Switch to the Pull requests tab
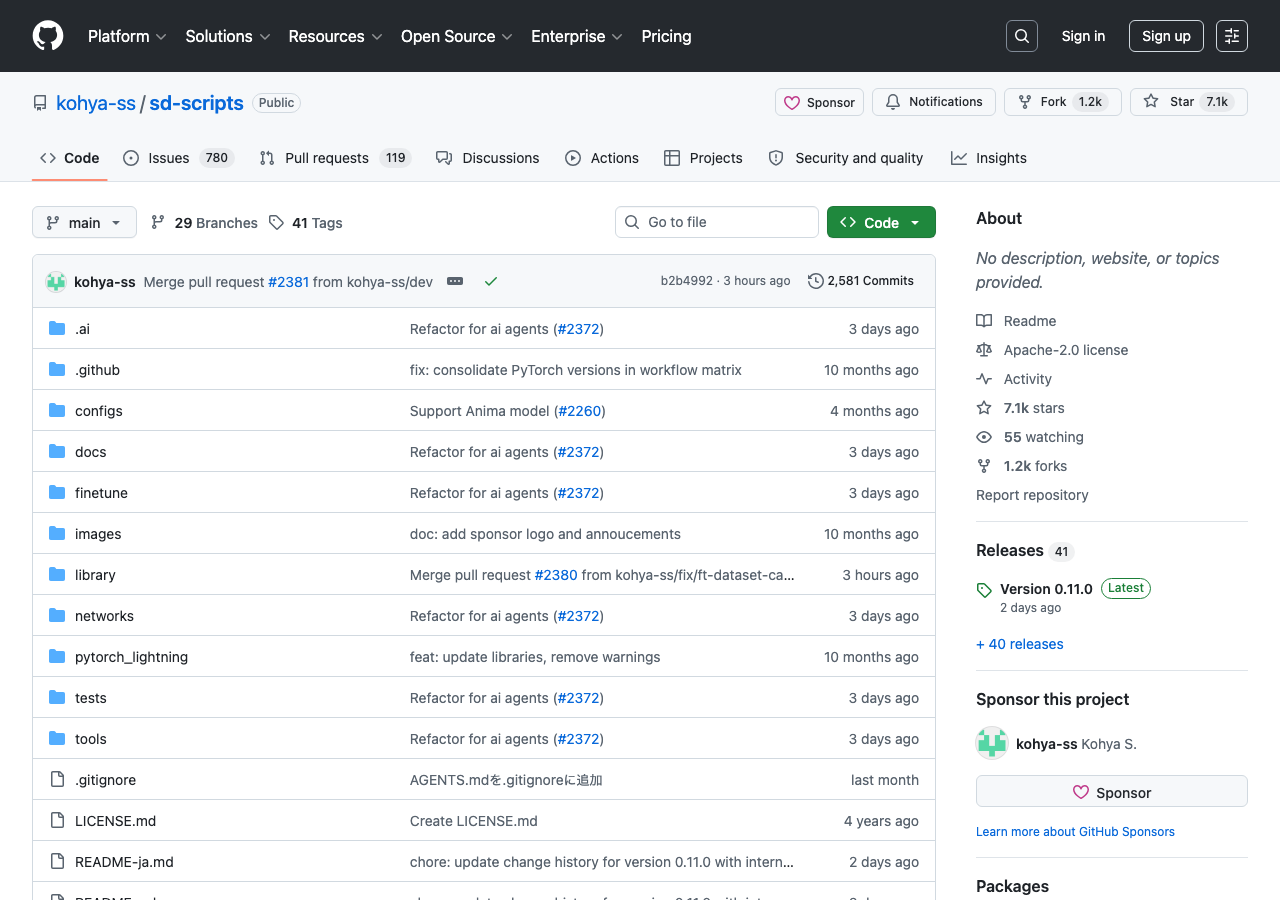1280x900 pixels. 335,158
